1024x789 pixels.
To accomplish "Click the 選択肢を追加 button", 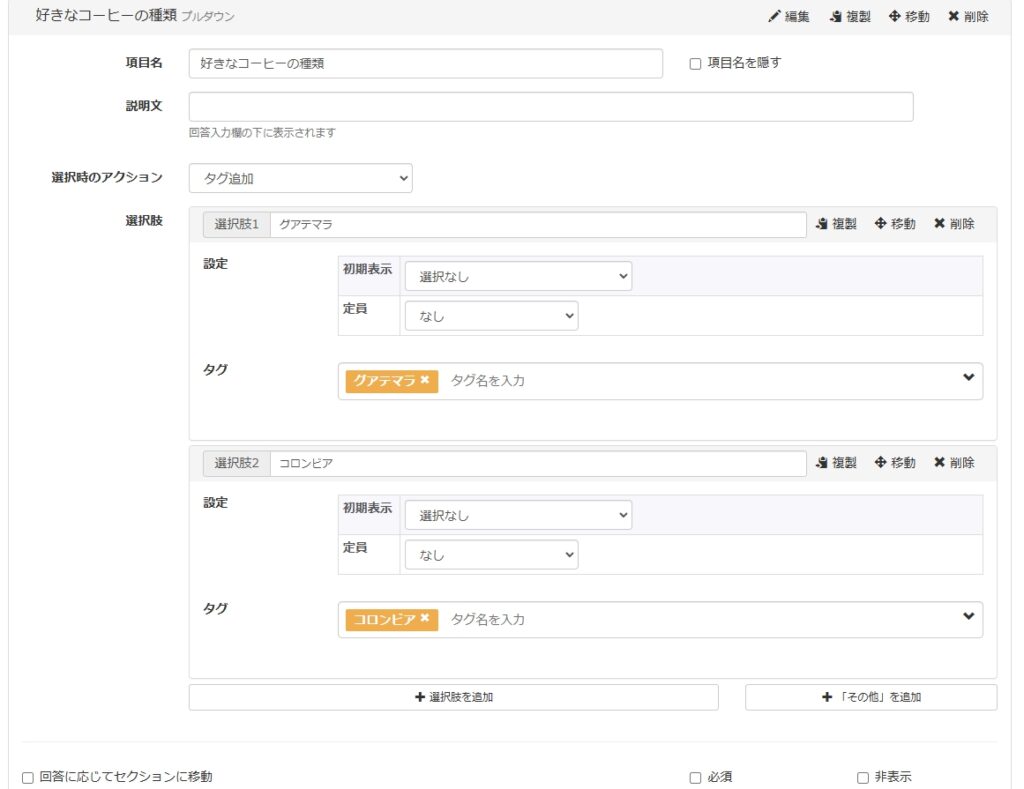I will [453, 697].
